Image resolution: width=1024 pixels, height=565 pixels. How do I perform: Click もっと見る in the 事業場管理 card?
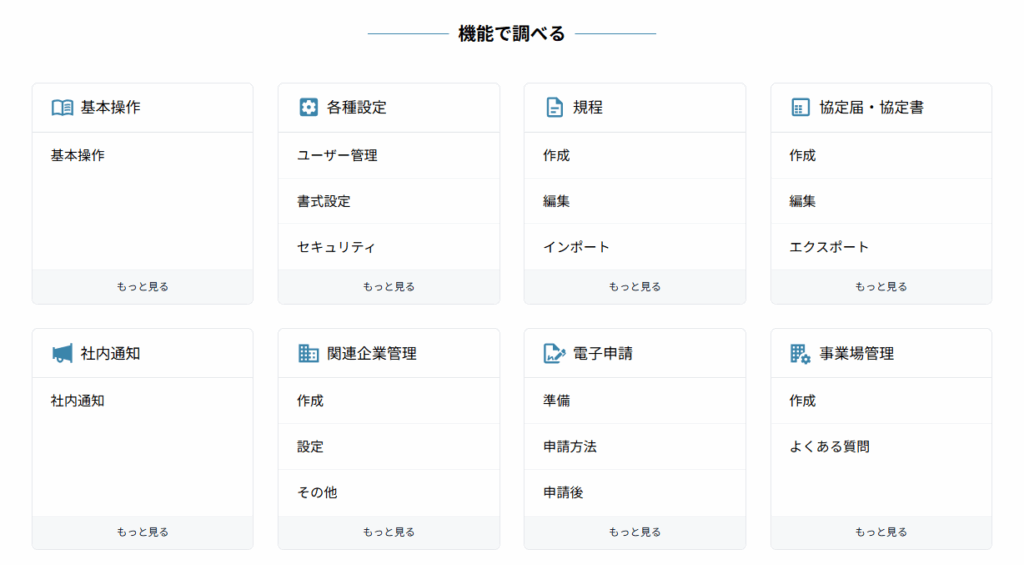[881, 532]
